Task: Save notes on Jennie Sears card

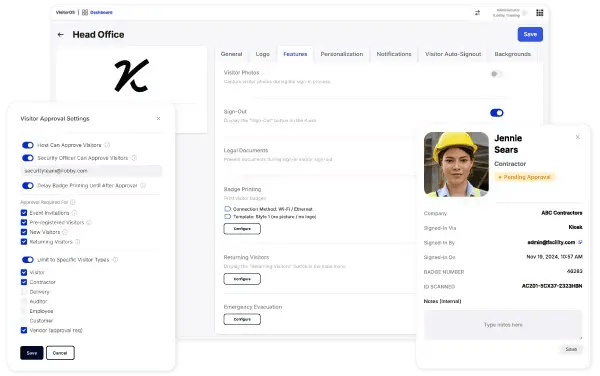Action: [571, 349]
